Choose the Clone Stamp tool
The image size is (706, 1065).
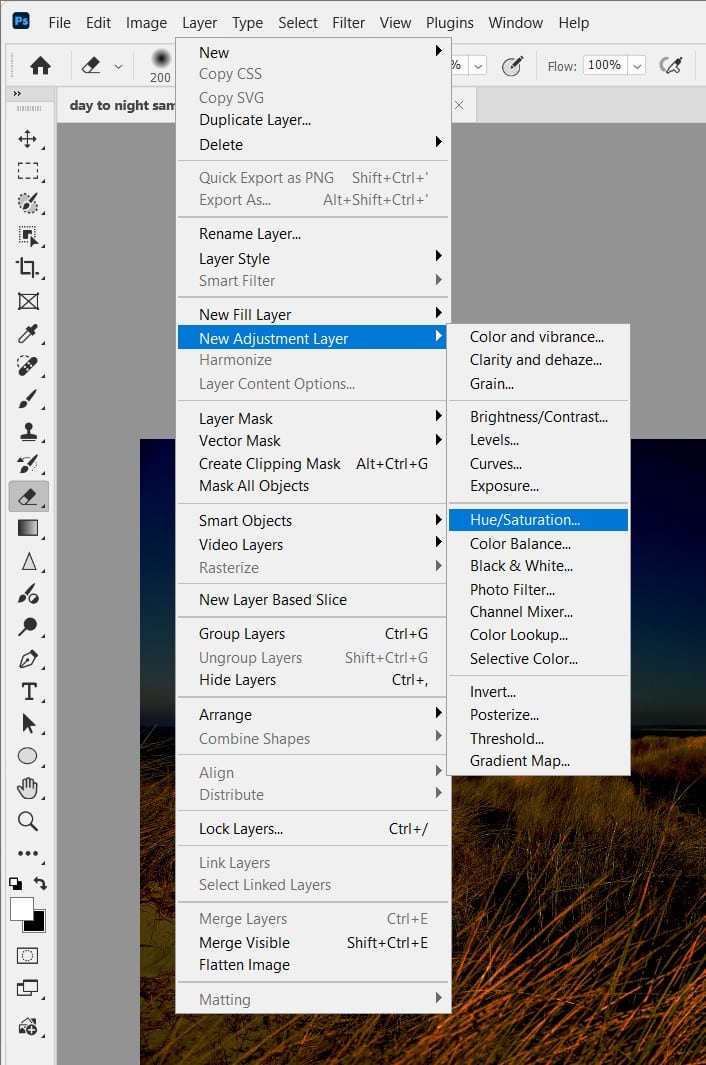pyautogui.click(x=28, y=430)
